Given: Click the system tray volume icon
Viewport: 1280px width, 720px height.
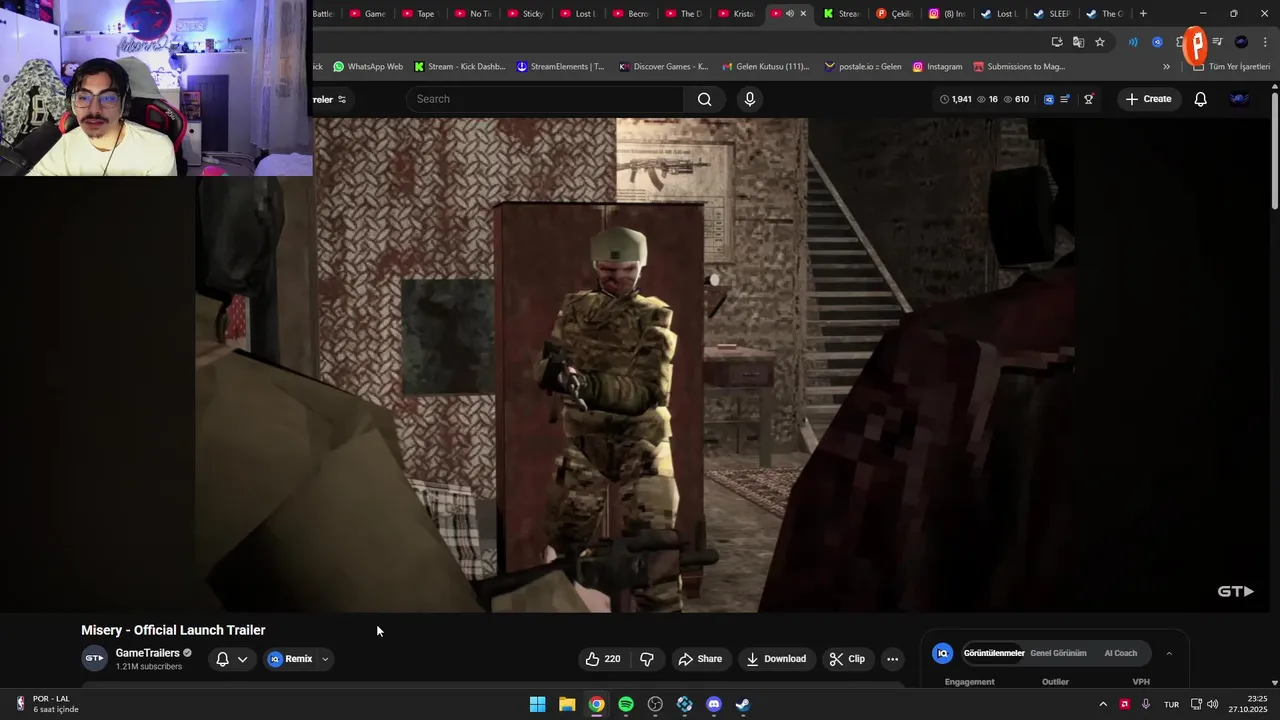Looking at the screenshot, I should pyautogui.click(x=1213, y=704).
